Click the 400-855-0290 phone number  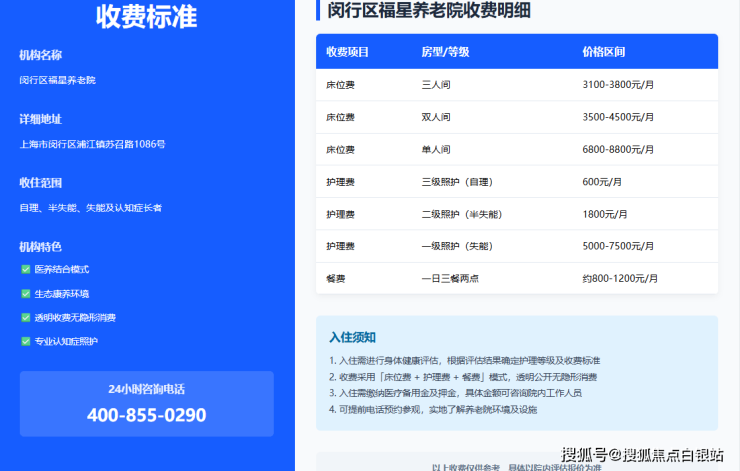147,415
